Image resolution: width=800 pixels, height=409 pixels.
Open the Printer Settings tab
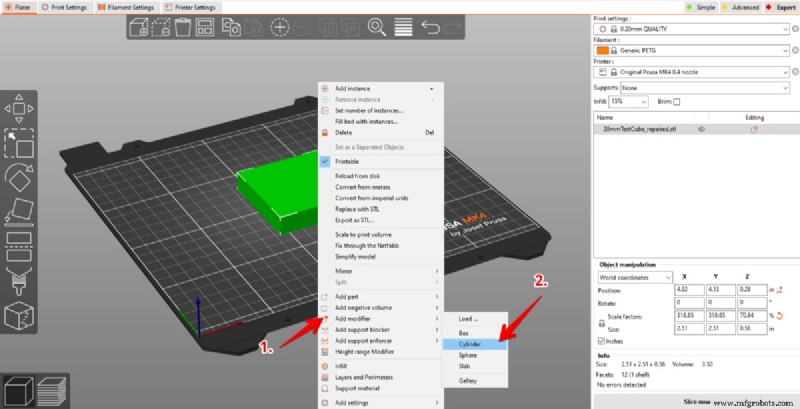[190, 7]
